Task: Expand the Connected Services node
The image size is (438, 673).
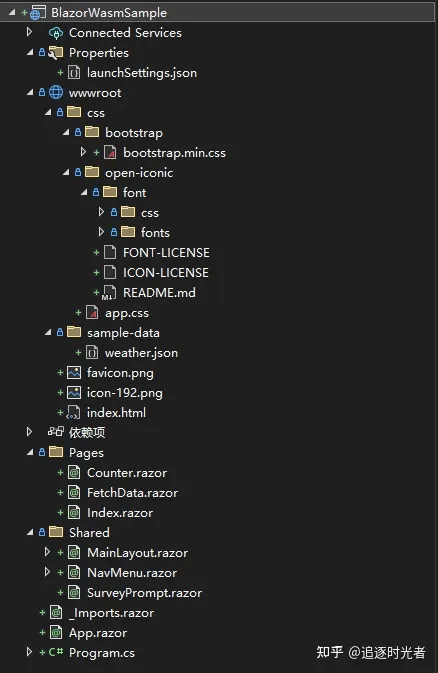Action: tap(29, 32)
